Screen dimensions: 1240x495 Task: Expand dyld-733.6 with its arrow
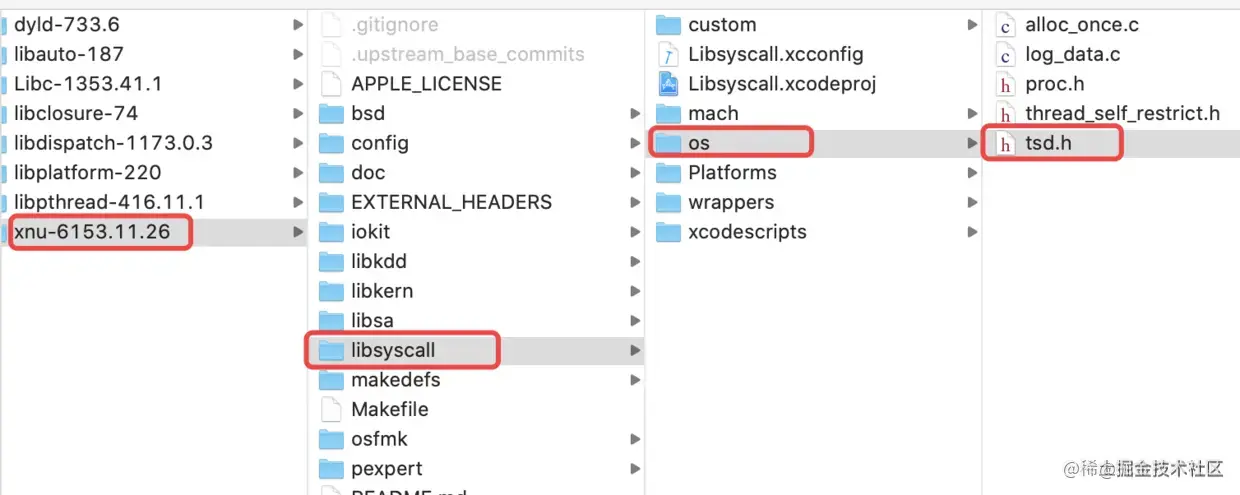click(298, 25)
